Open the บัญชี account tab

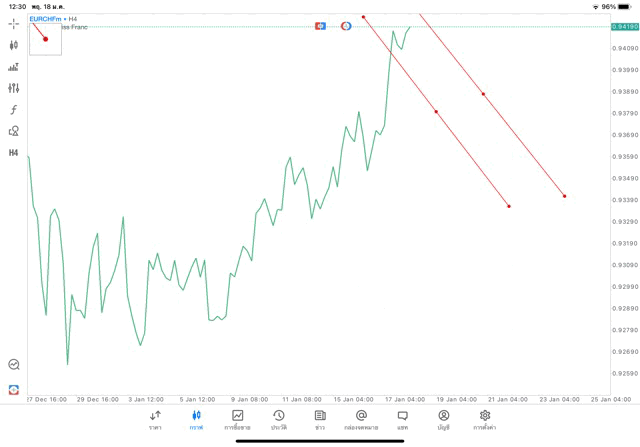443,420
